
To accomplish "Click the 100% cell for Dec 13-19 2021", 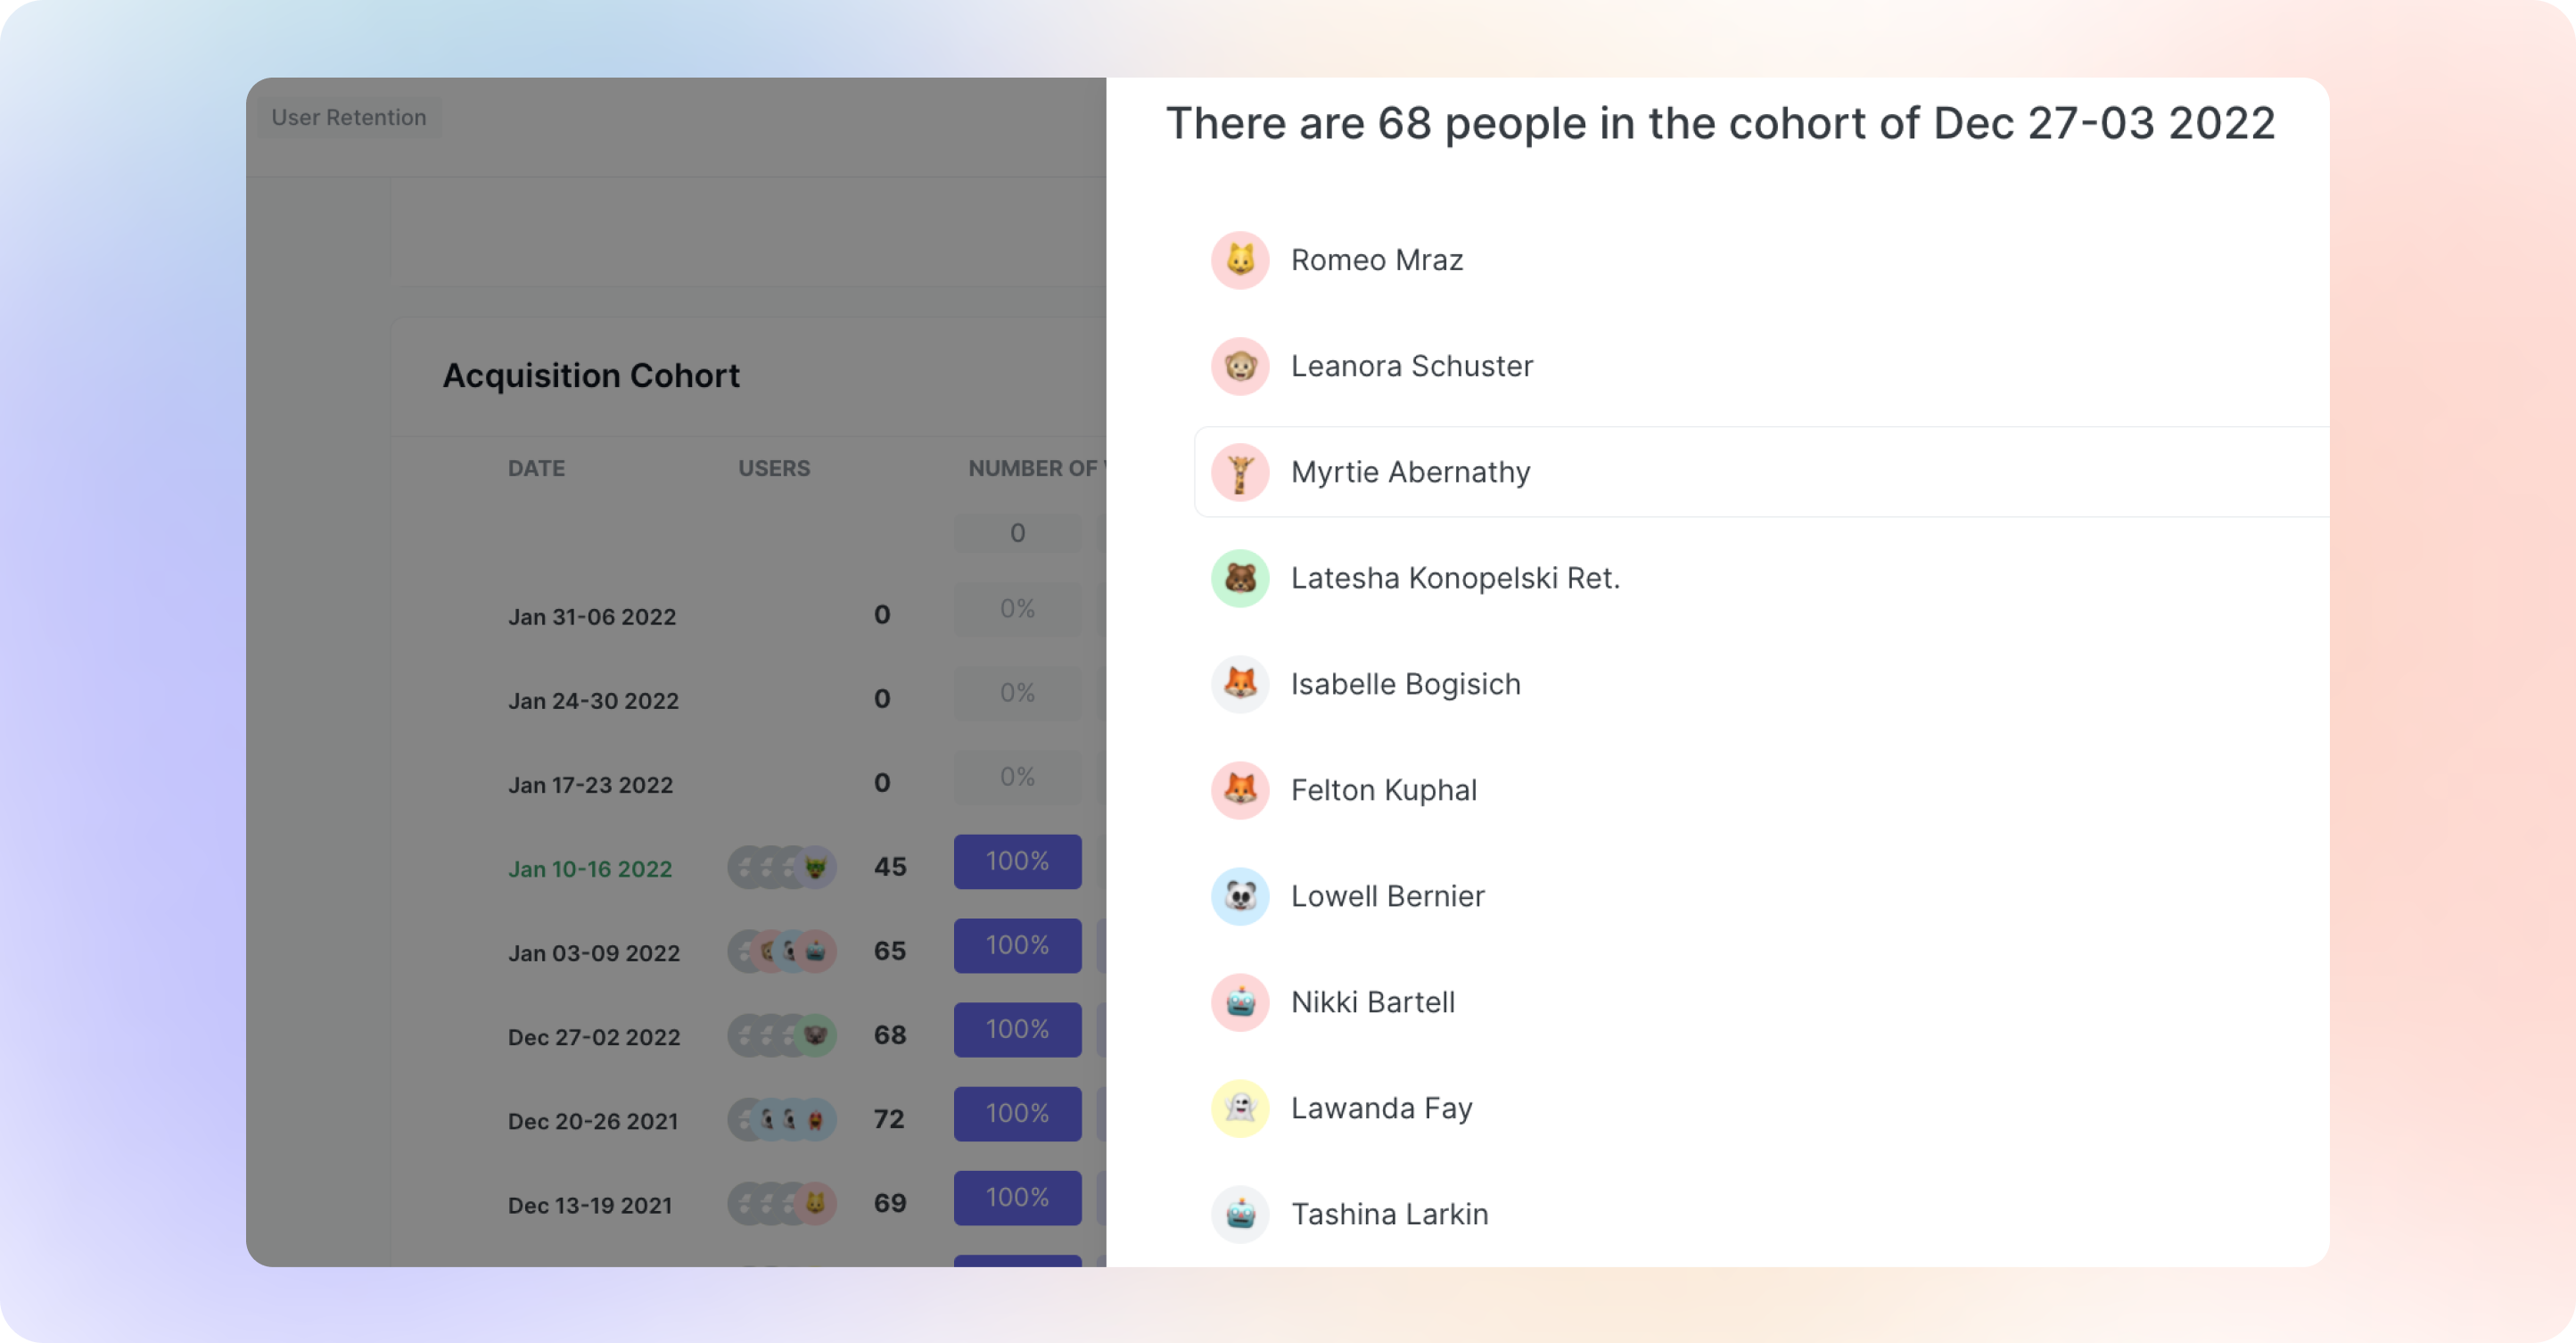I will tap(1017, 1197).
